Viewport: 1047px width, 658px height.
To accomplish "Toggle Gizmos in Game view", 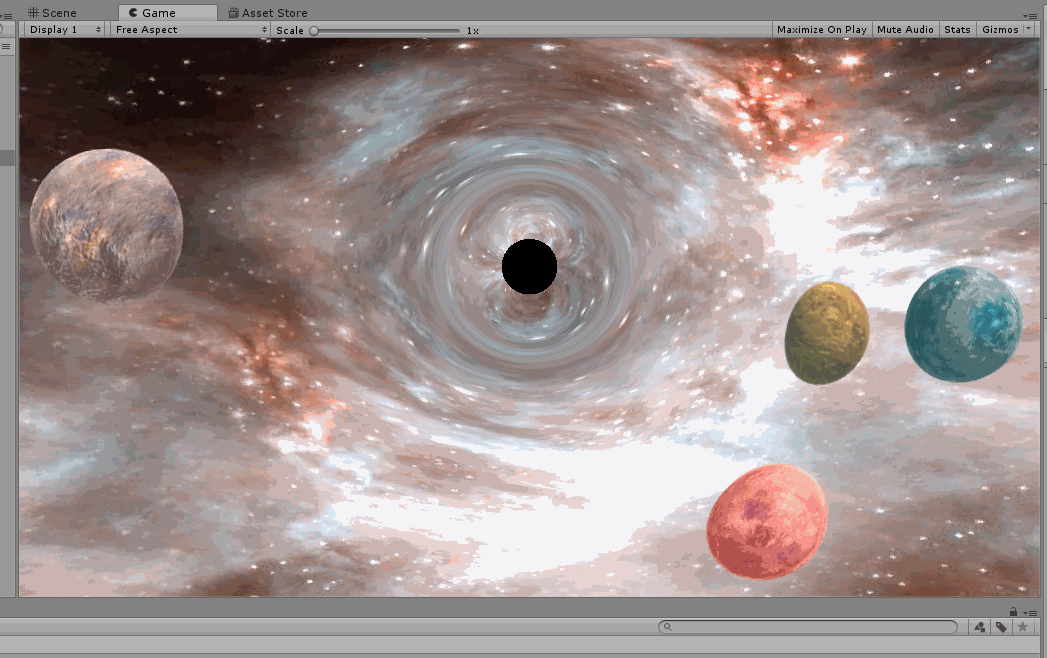I will tap(1000, 29).
